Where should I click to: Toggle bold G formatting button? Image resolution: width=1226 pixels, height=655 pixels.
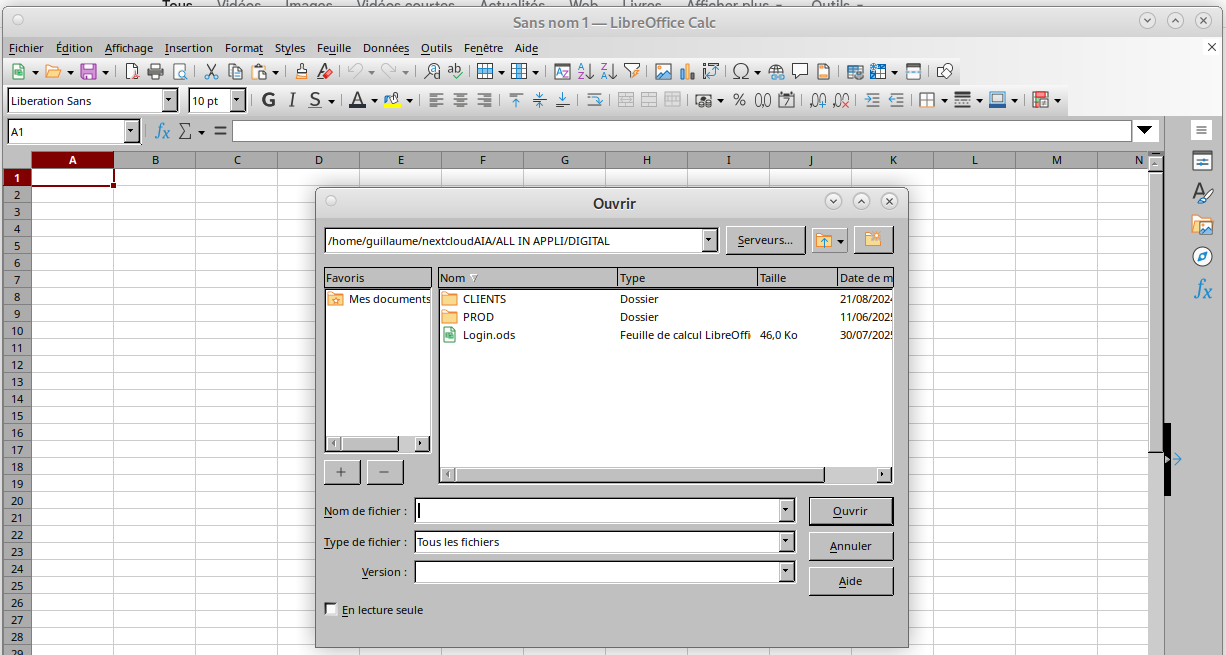(268, 100)
